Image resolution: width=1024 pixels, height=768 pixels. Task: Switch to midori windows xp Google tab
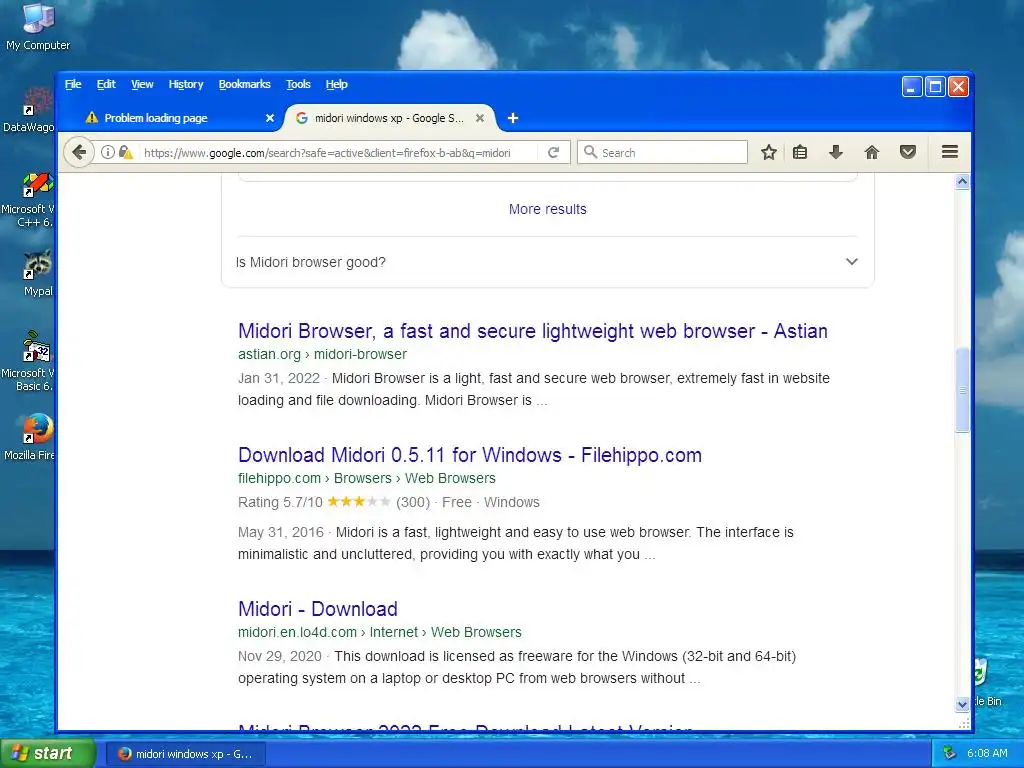point(389,118)
